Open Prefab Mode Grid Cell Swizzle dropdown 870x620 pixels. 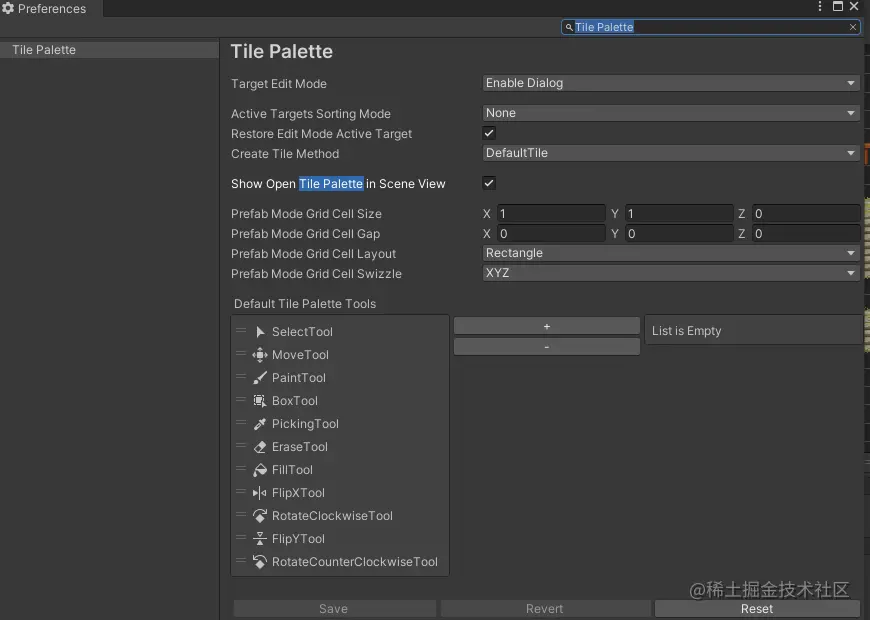point(671,273)
